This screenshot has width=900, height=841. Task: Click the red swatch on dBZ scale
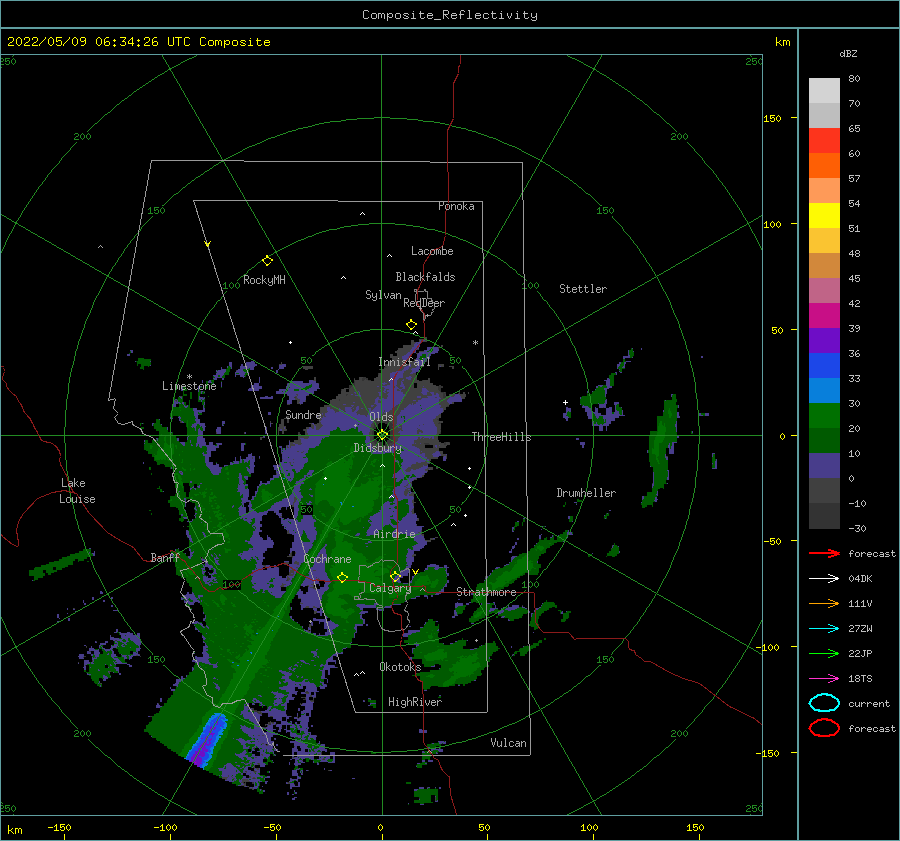(x=824, y=141)
